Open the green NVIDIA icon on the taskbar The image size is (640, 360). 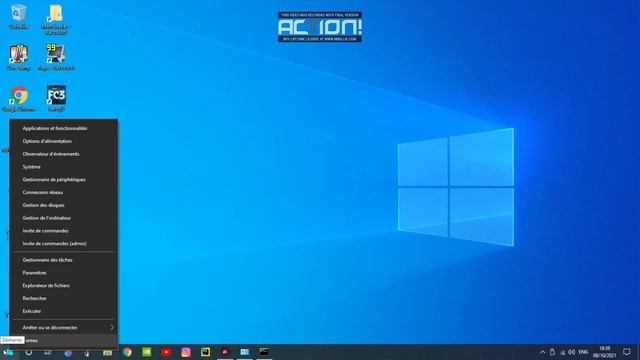tap(147, 352)
